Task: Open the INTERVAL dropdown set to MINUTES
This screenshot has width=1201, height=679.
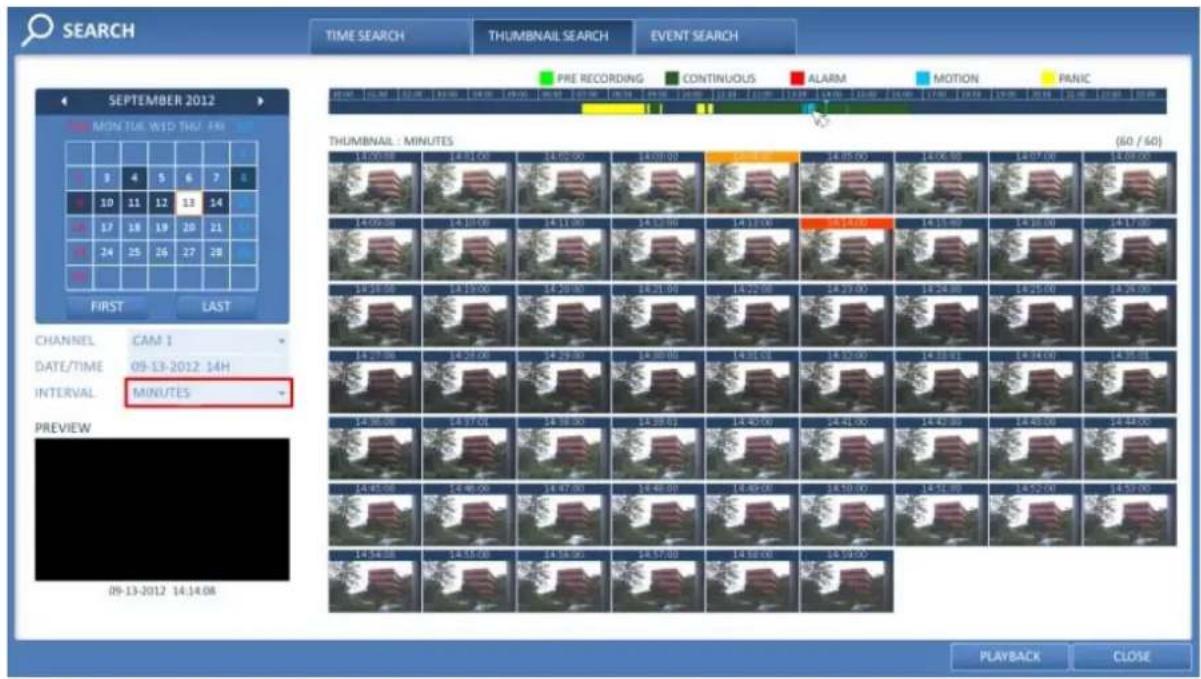Action: [x=208, y=393]
